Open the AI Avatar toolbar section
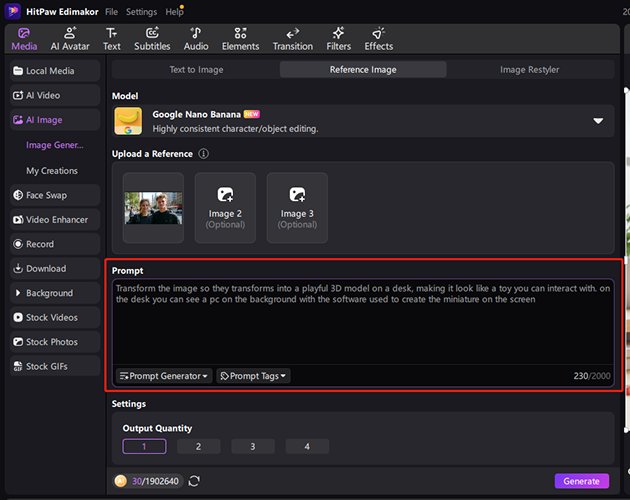Screen dimensions: 630x500 click(70, 38)
